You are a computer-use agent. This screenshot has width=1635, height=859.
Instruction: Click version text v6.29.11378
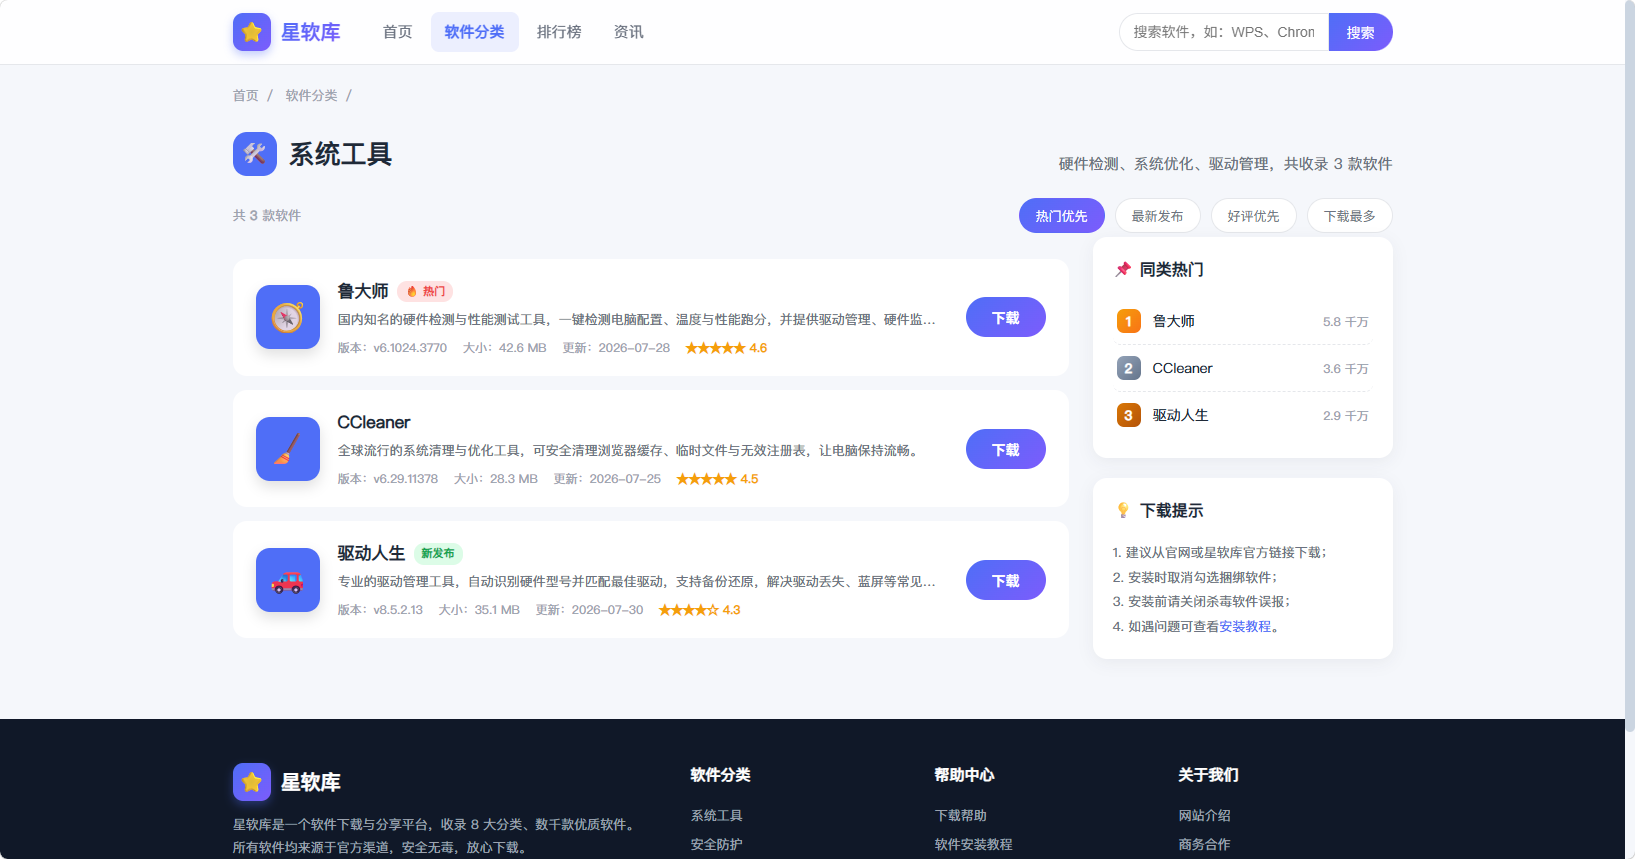pyautogui.click(x=406, y=479)
